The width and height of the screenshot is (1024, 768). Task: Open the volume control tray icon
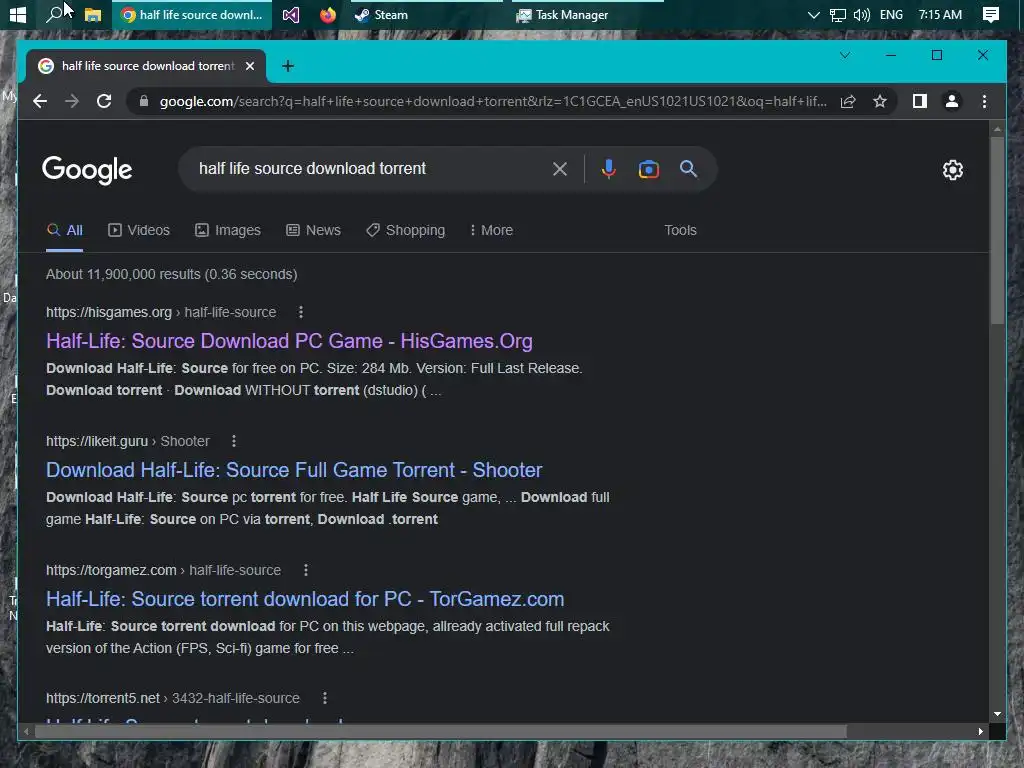[x=861, y=14]
